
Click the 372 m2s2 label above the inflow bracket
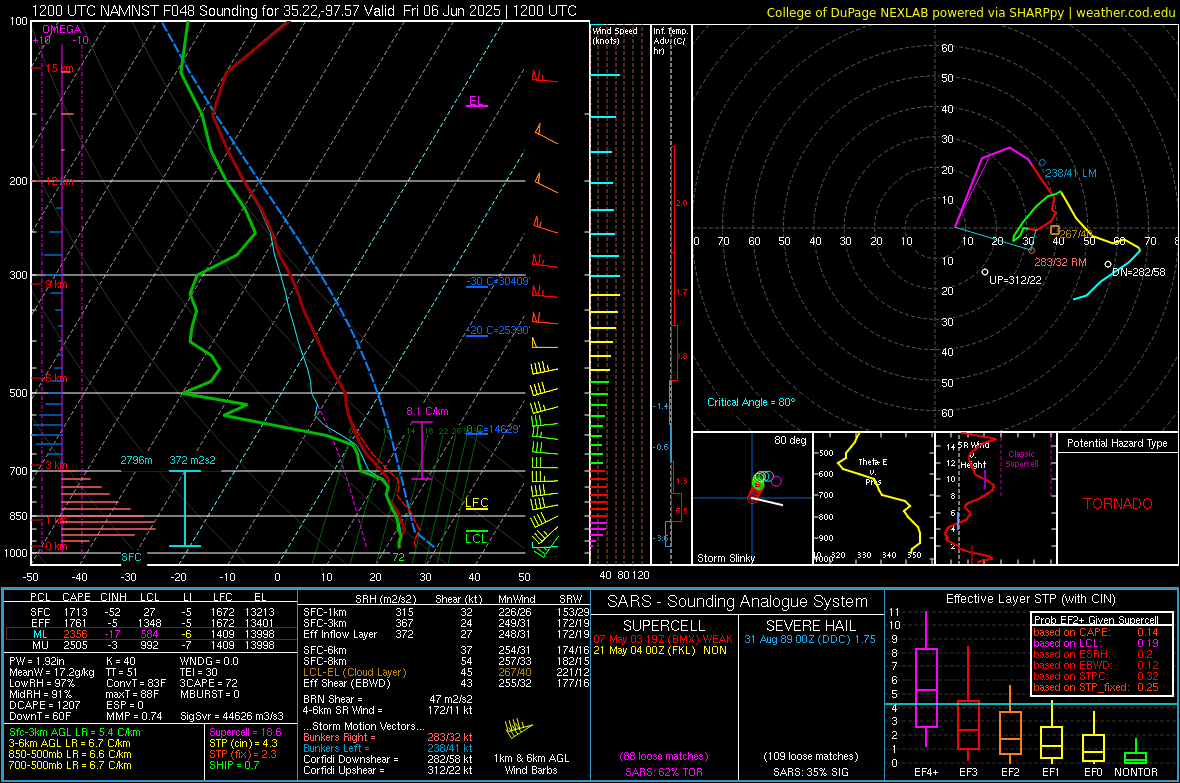[x=192, y=460]
